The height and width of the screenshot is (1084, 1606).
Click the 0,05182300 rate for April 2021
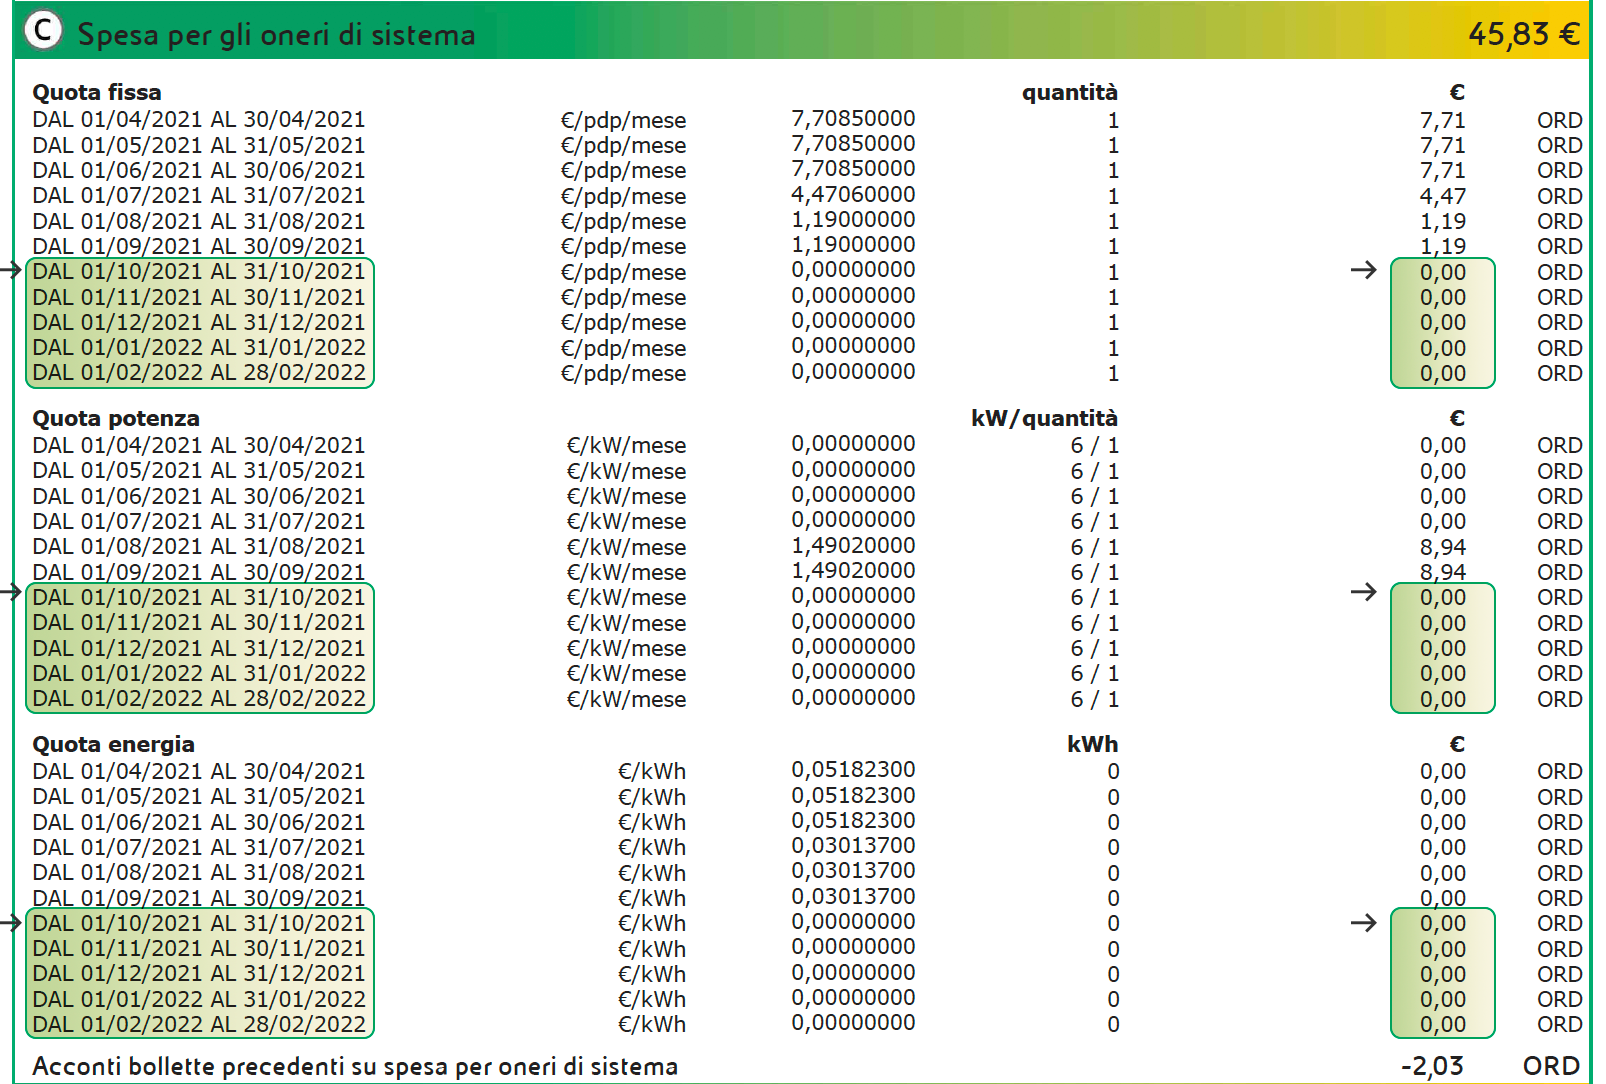click(x=853, y=770)
